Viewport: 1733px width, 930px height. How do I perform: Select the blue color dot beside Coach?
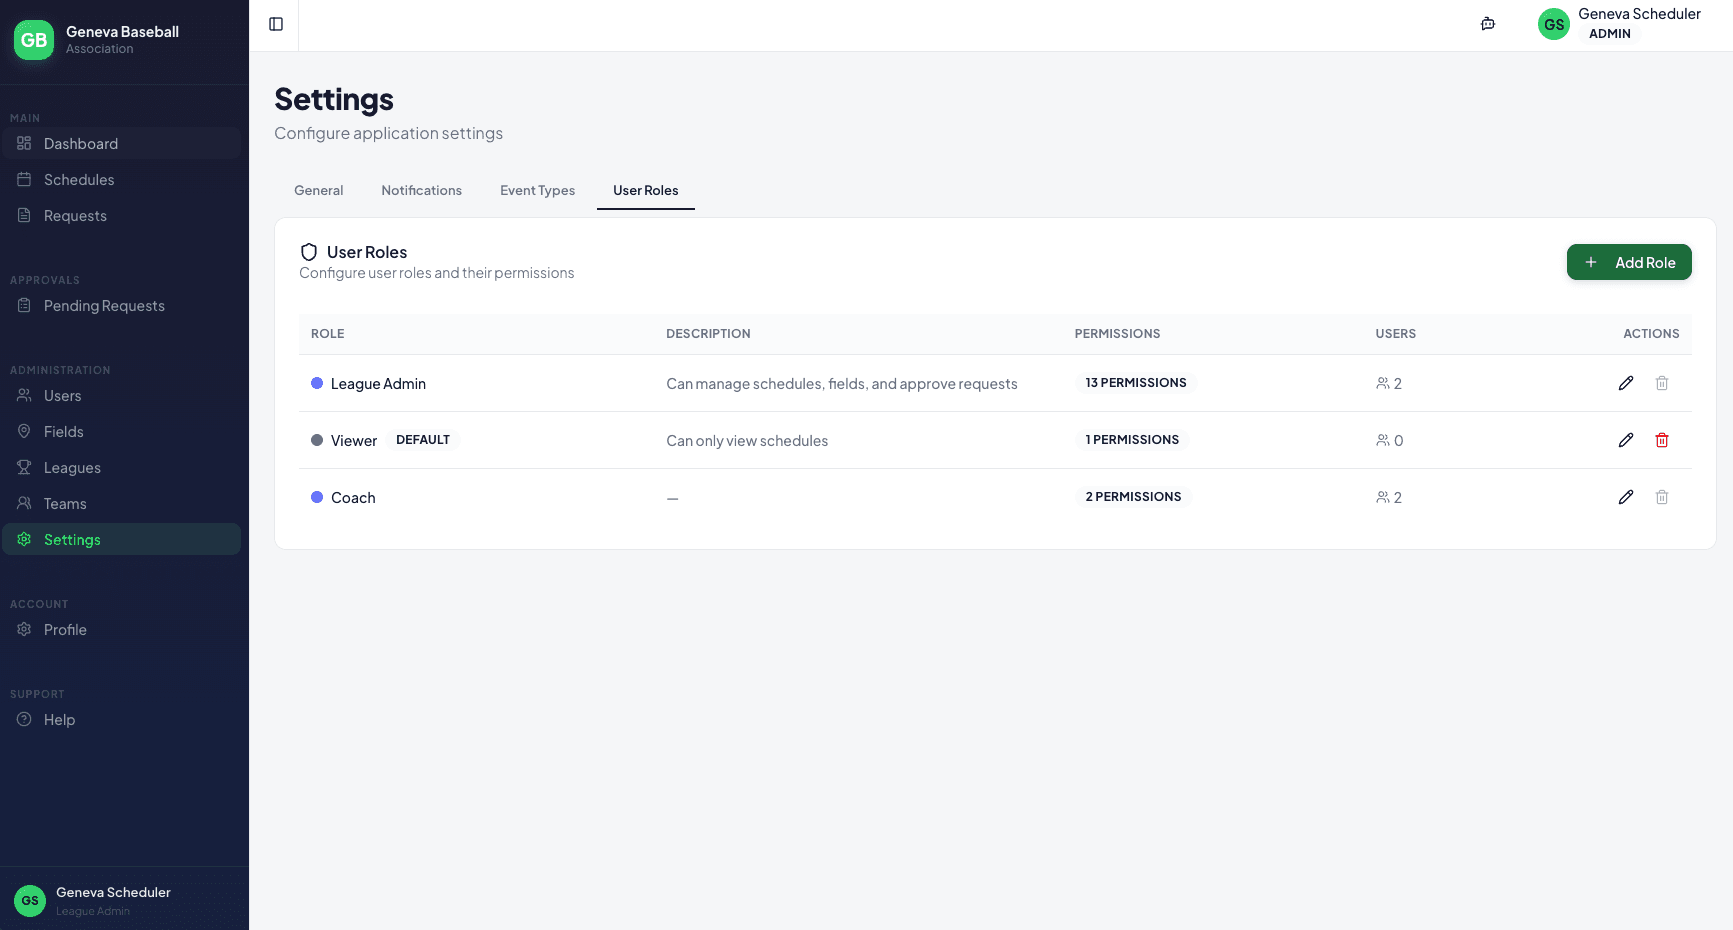tap(316, 497)
